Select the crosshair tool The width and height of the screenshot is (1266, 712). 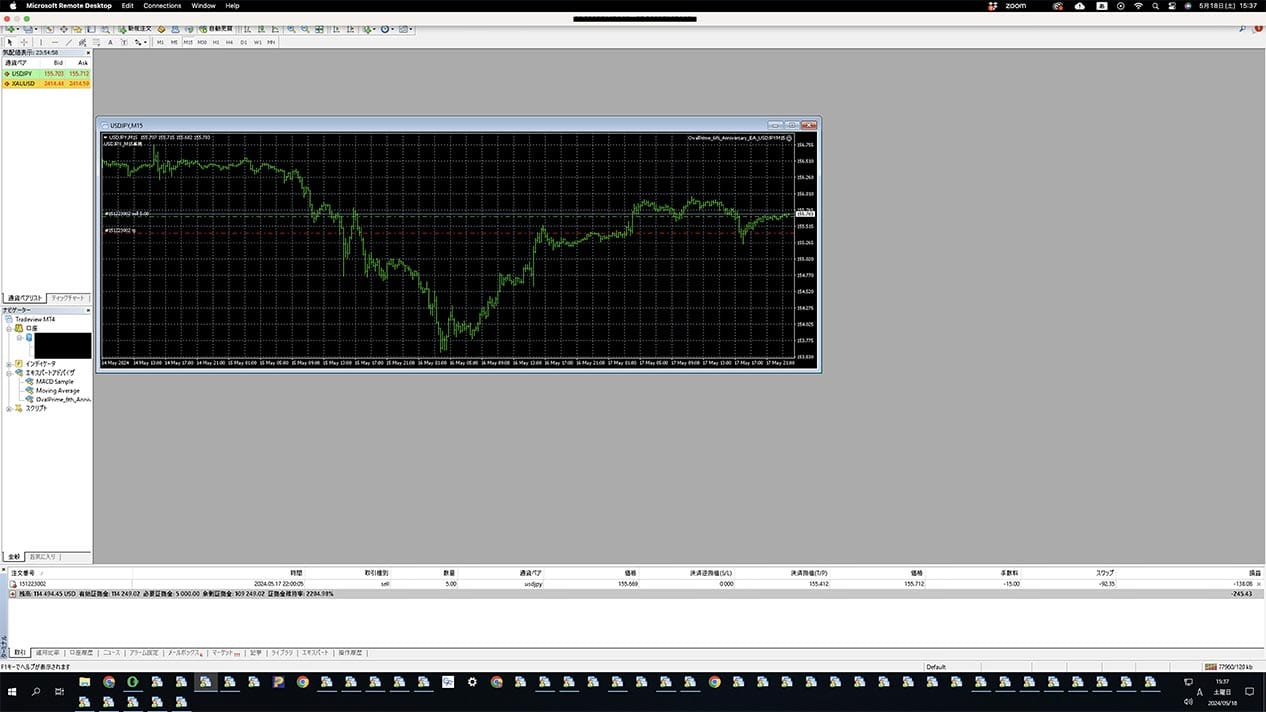click(x=24, y=42)
